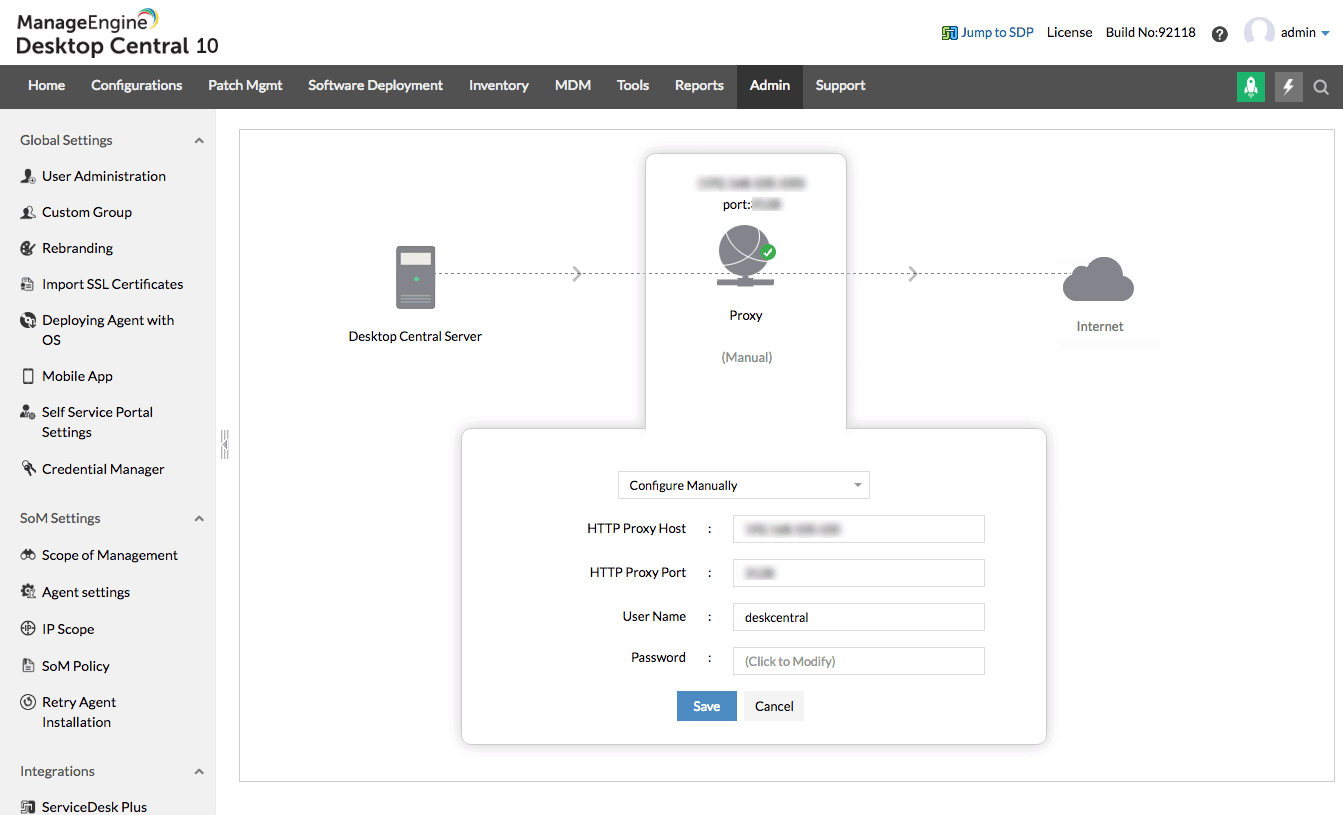Open Import SSL Certificates
1343x815 pixels.
[113, 285]
